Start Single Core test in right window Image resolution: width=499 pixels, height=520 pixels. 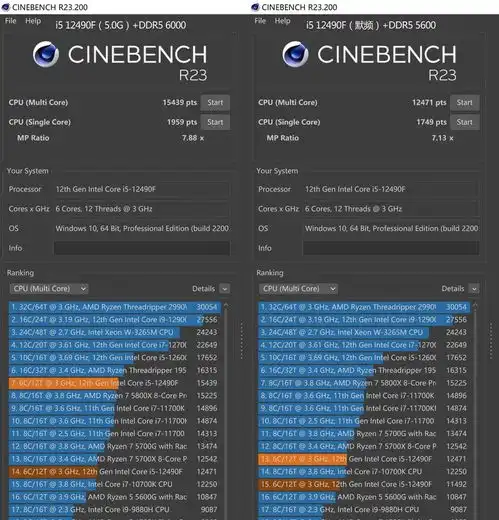tap(465, 122)
